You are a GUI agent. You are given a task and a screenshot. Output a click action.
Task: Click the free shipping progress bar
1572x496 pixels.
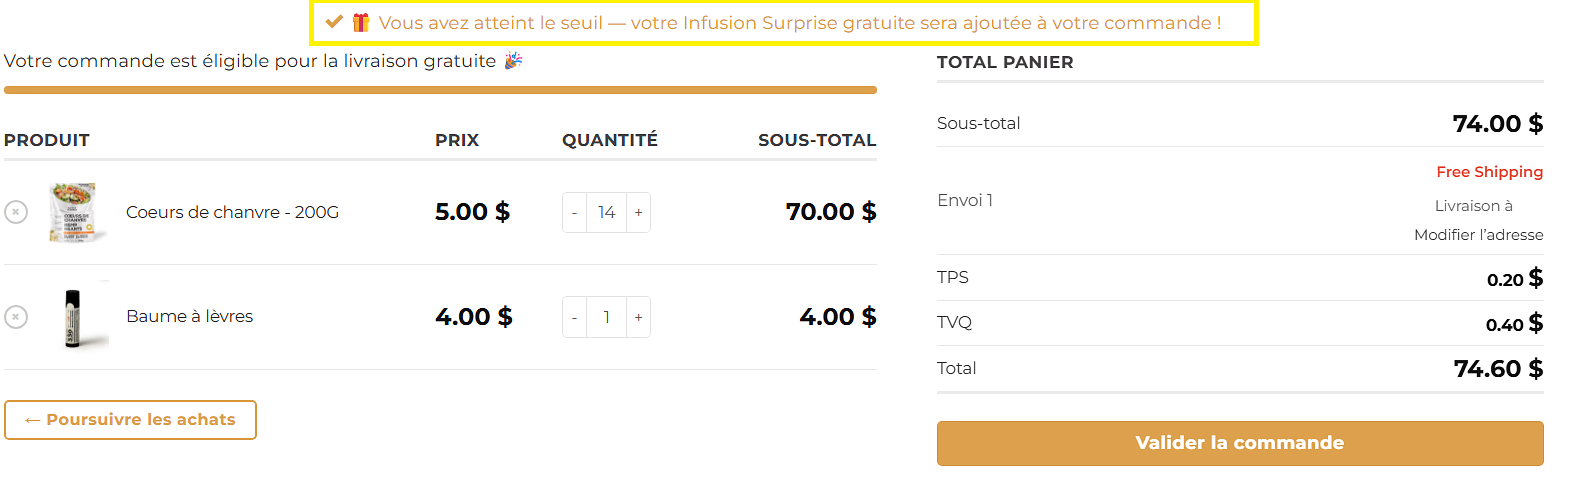440,90
